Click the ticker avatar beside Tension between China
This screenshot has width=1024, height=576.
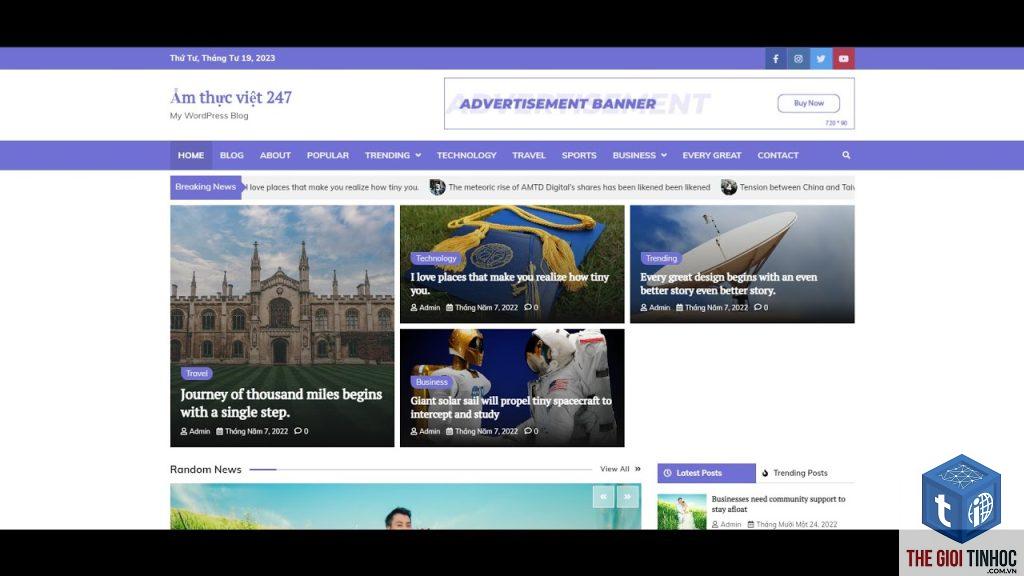729,187
